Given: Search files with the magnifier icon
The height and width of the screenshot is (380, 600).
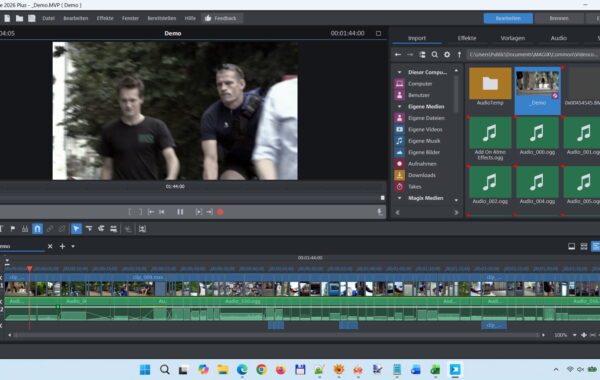Looking at the screenshot, I should point(435,55).
